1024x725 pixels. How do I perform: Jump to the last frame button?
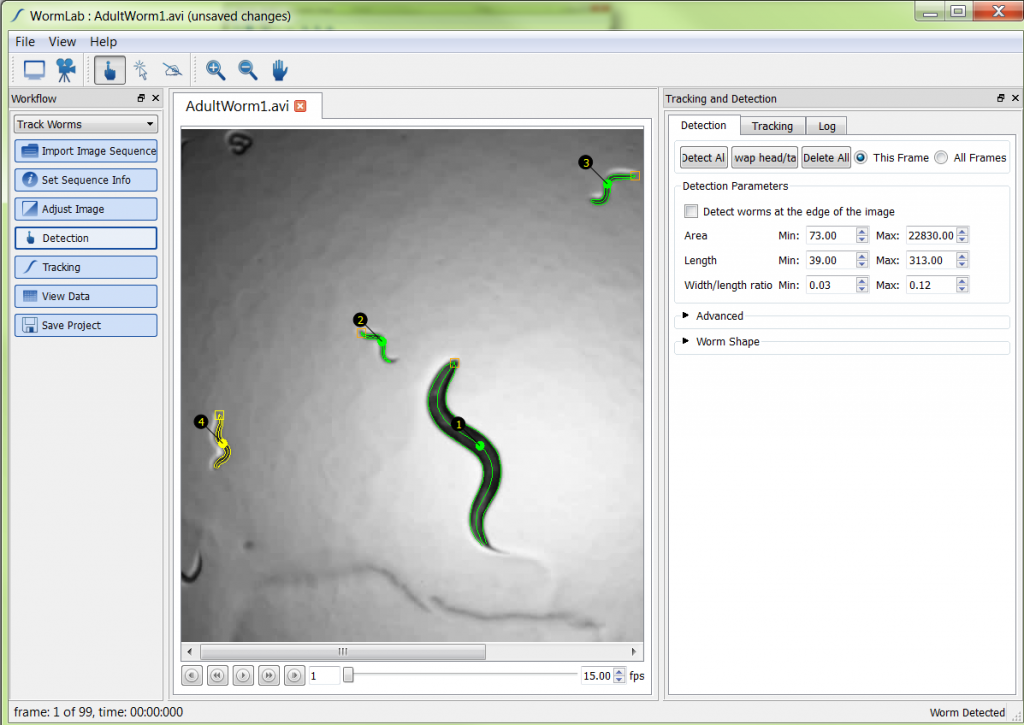click(295, 675)
